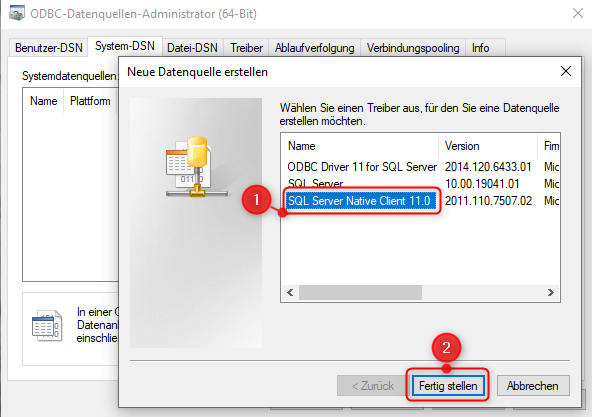
Task: Switch to the Benutzer-DSN tab
Action: [x=48, y=48]
